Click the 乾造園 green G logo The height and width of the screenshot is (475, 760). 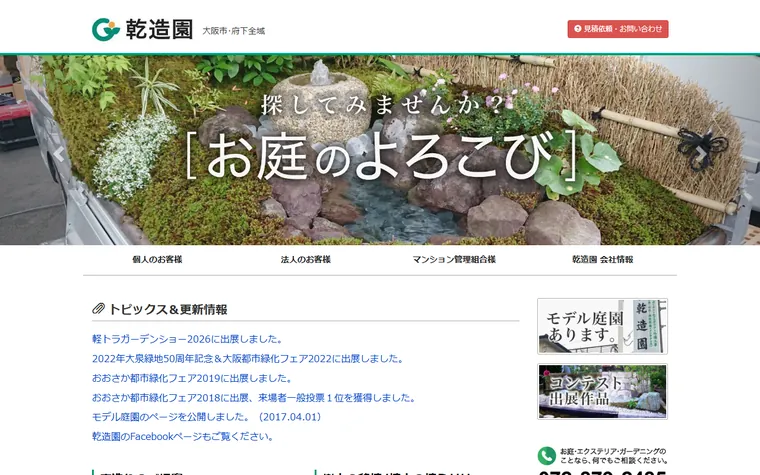coord(106,29)
